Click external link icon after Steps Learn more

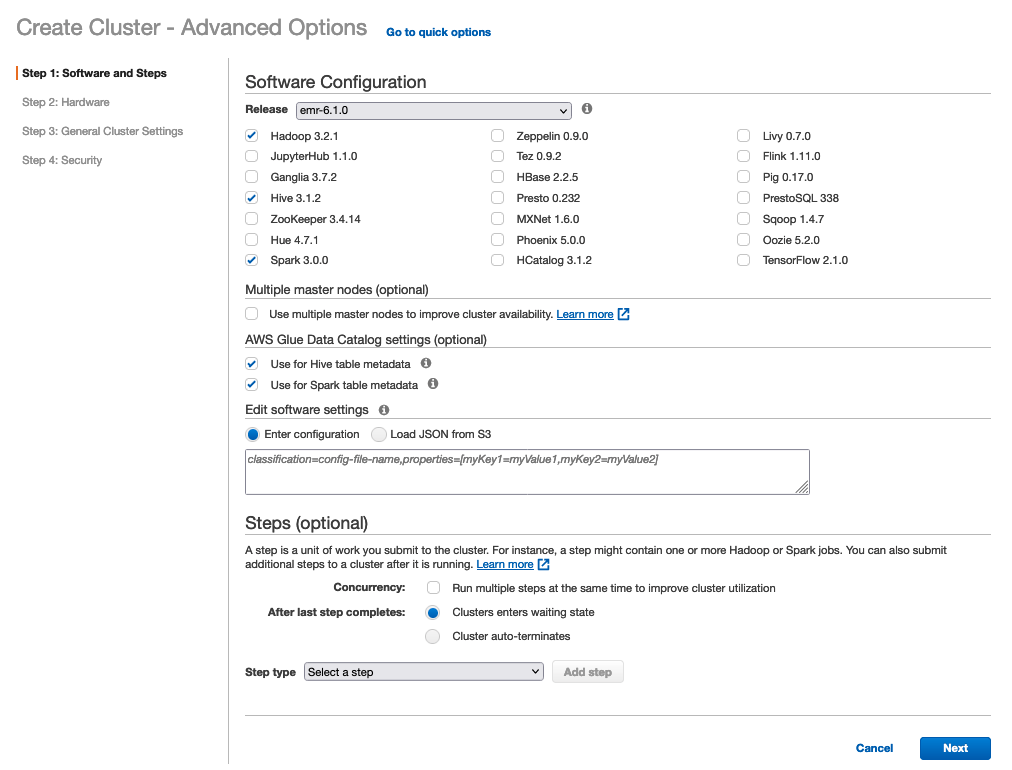[543, 564]
